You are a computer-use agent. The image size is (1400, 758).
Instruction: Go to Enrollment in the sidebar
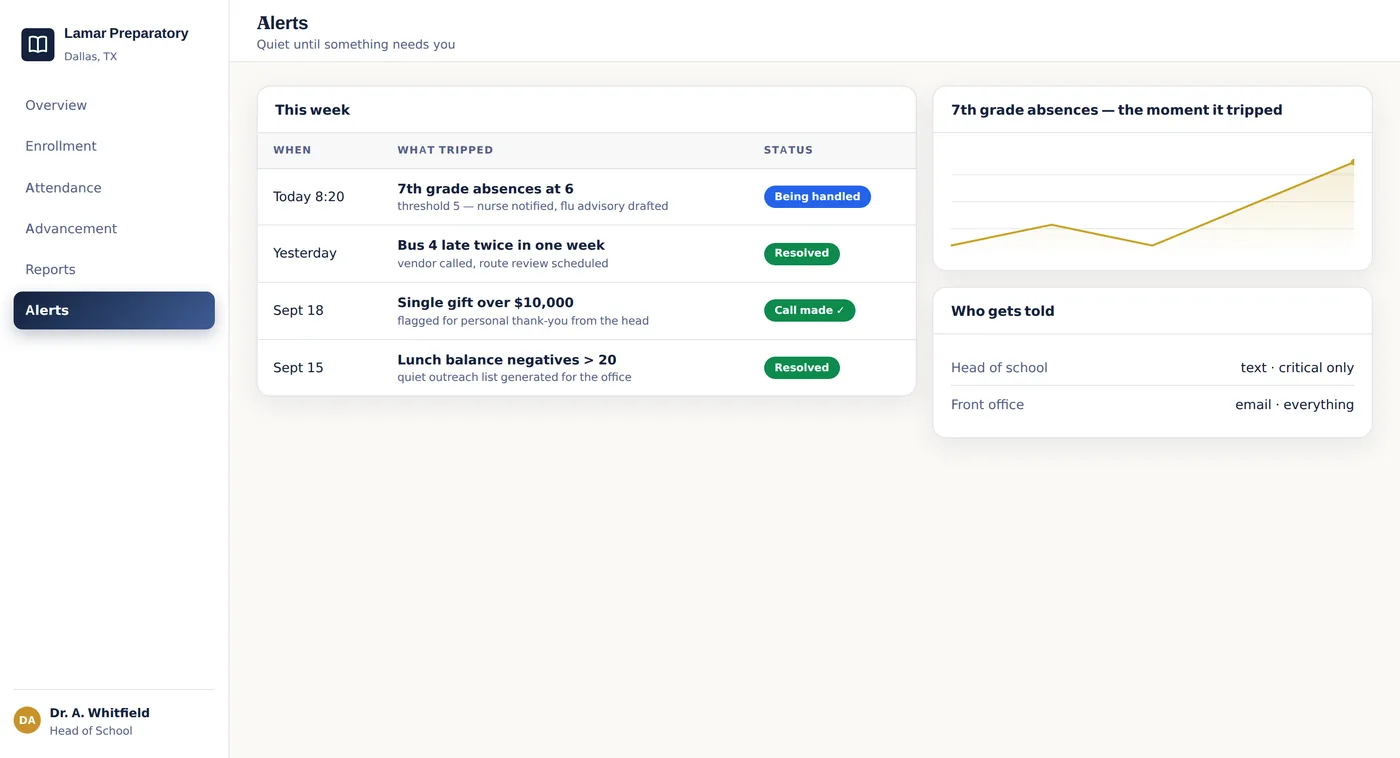pos(114,146)
